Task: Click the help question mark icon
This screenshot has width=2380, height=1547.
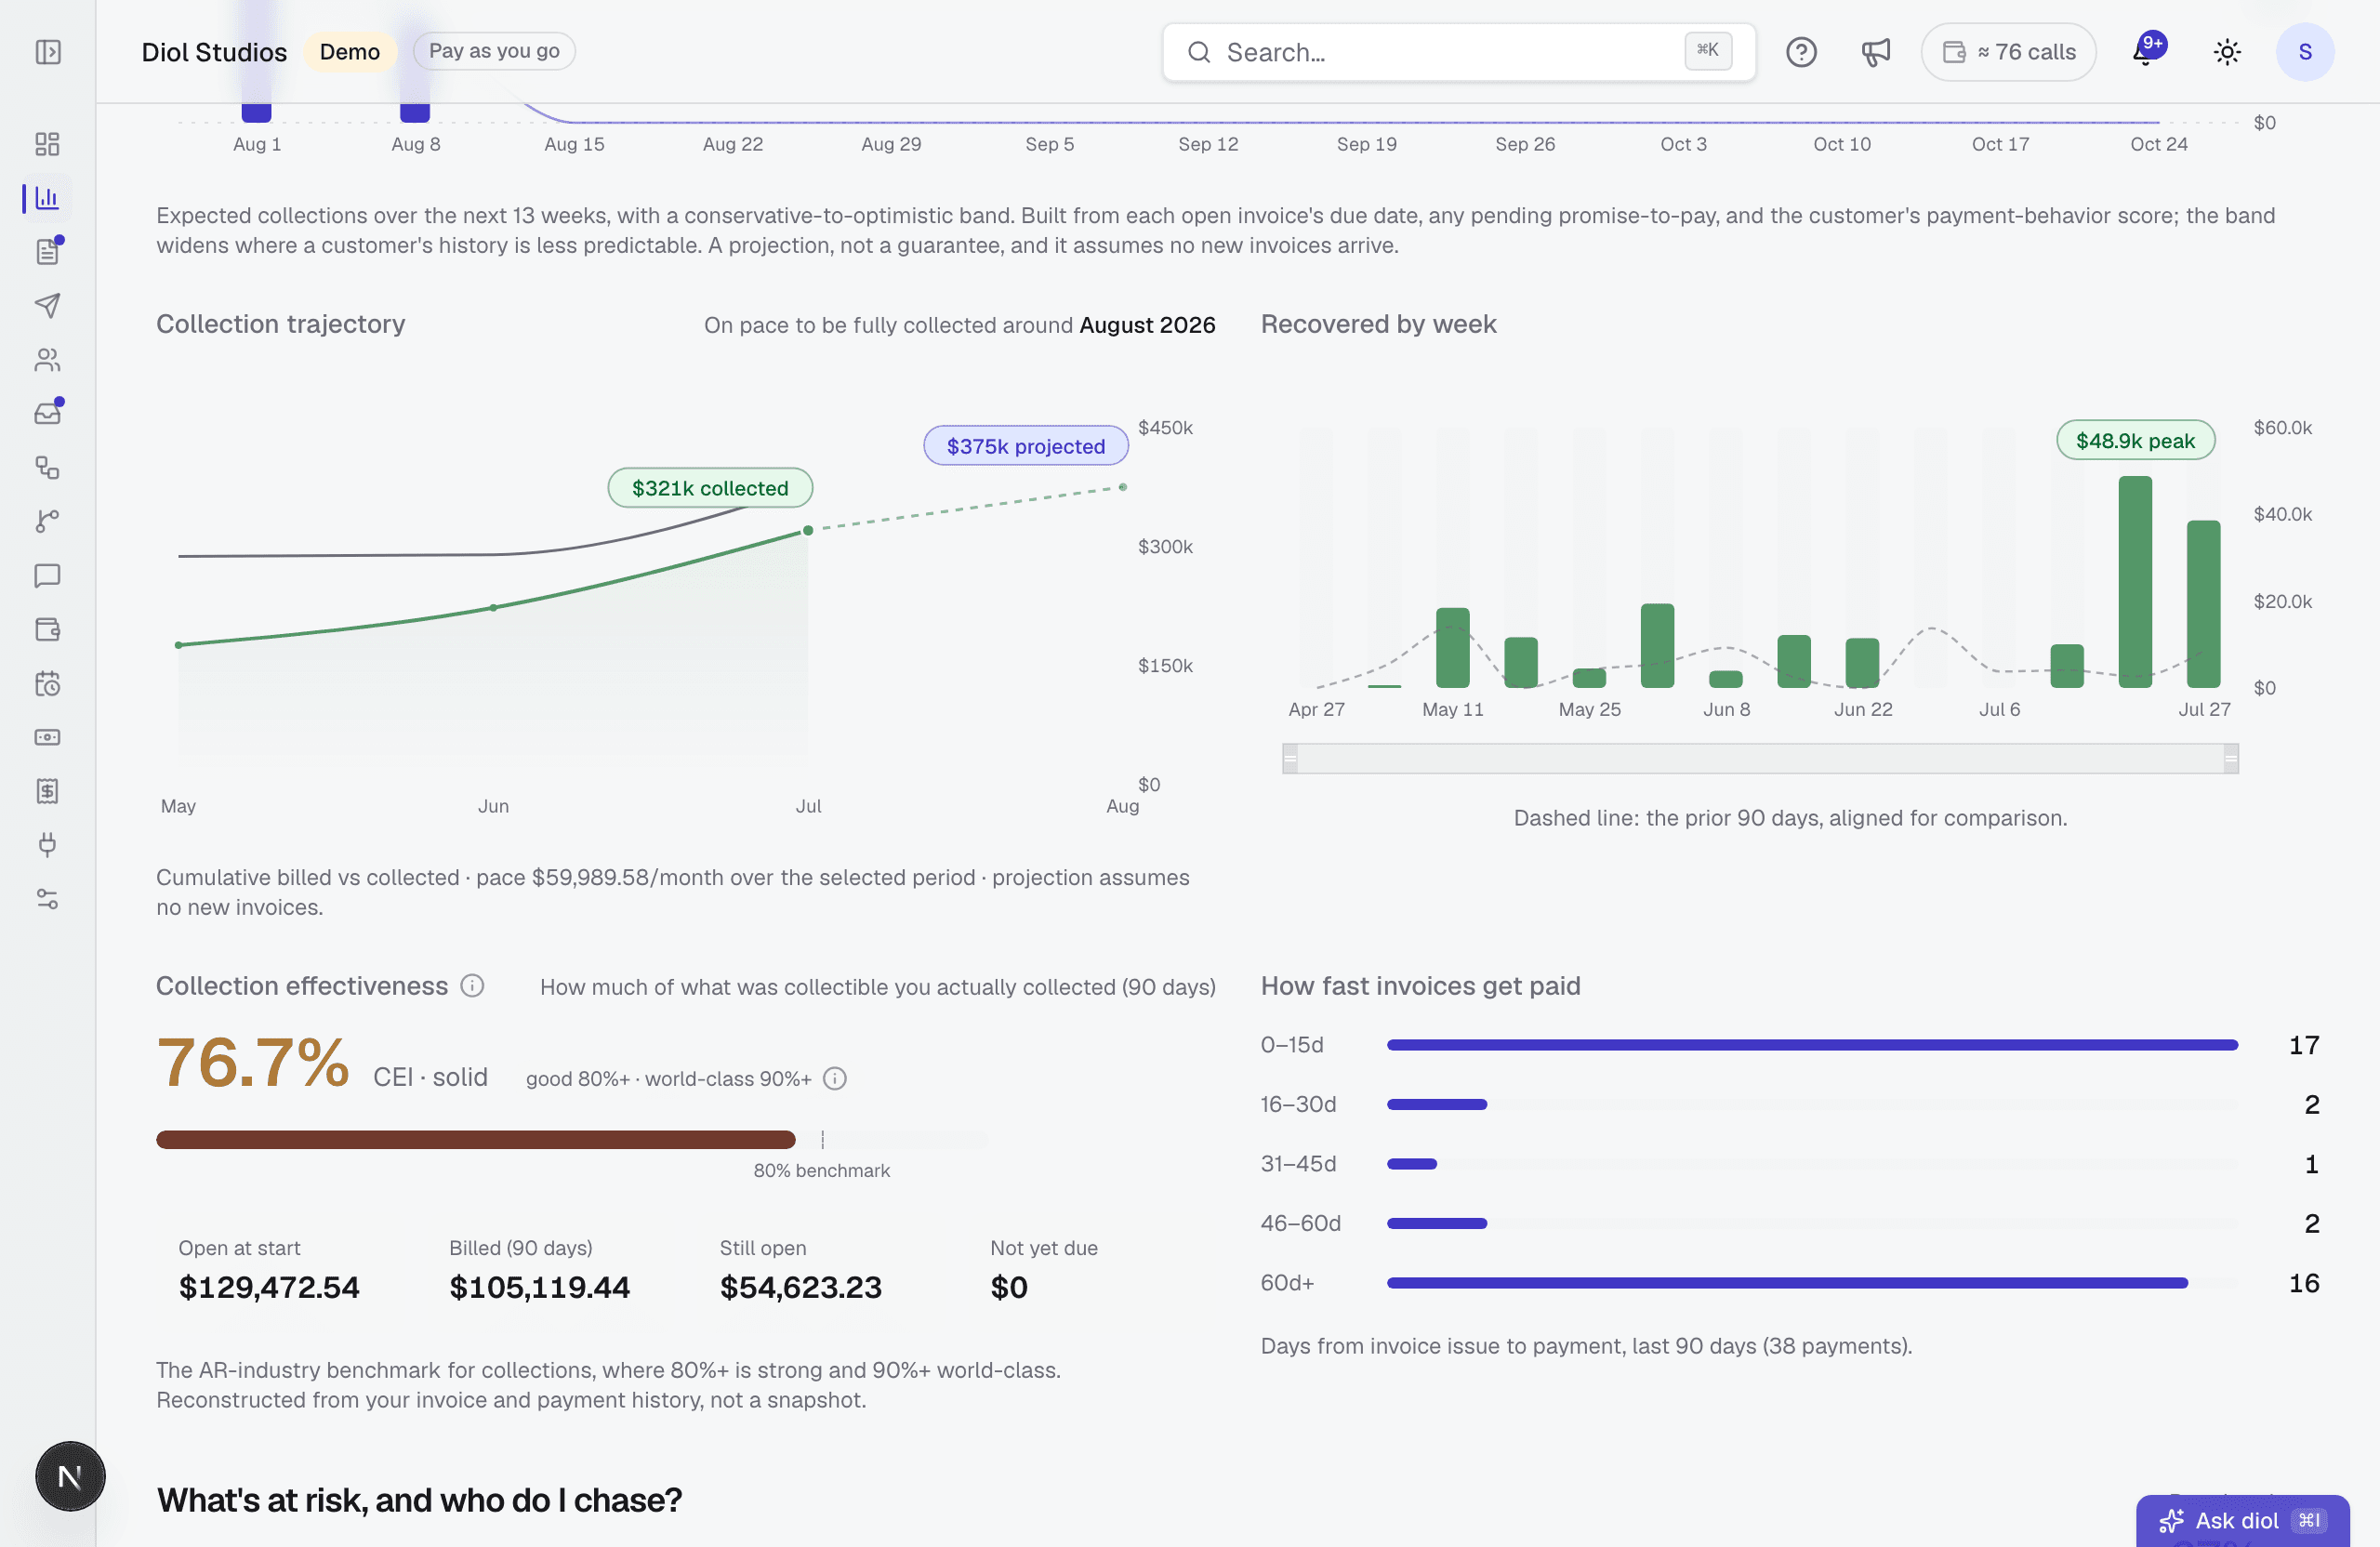Action: click(x=1801, y=52)
